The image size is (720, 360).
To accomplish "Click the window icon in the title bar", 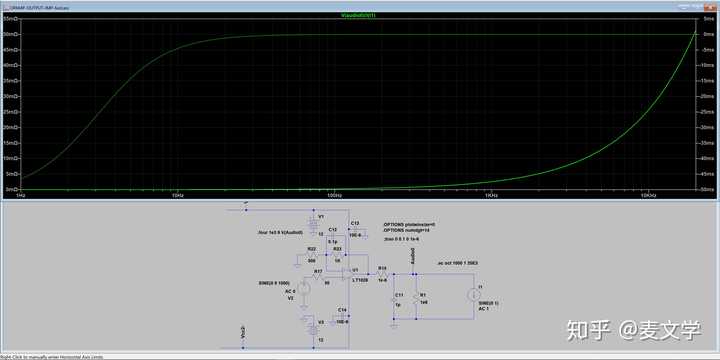I will (x=6, y=8).
